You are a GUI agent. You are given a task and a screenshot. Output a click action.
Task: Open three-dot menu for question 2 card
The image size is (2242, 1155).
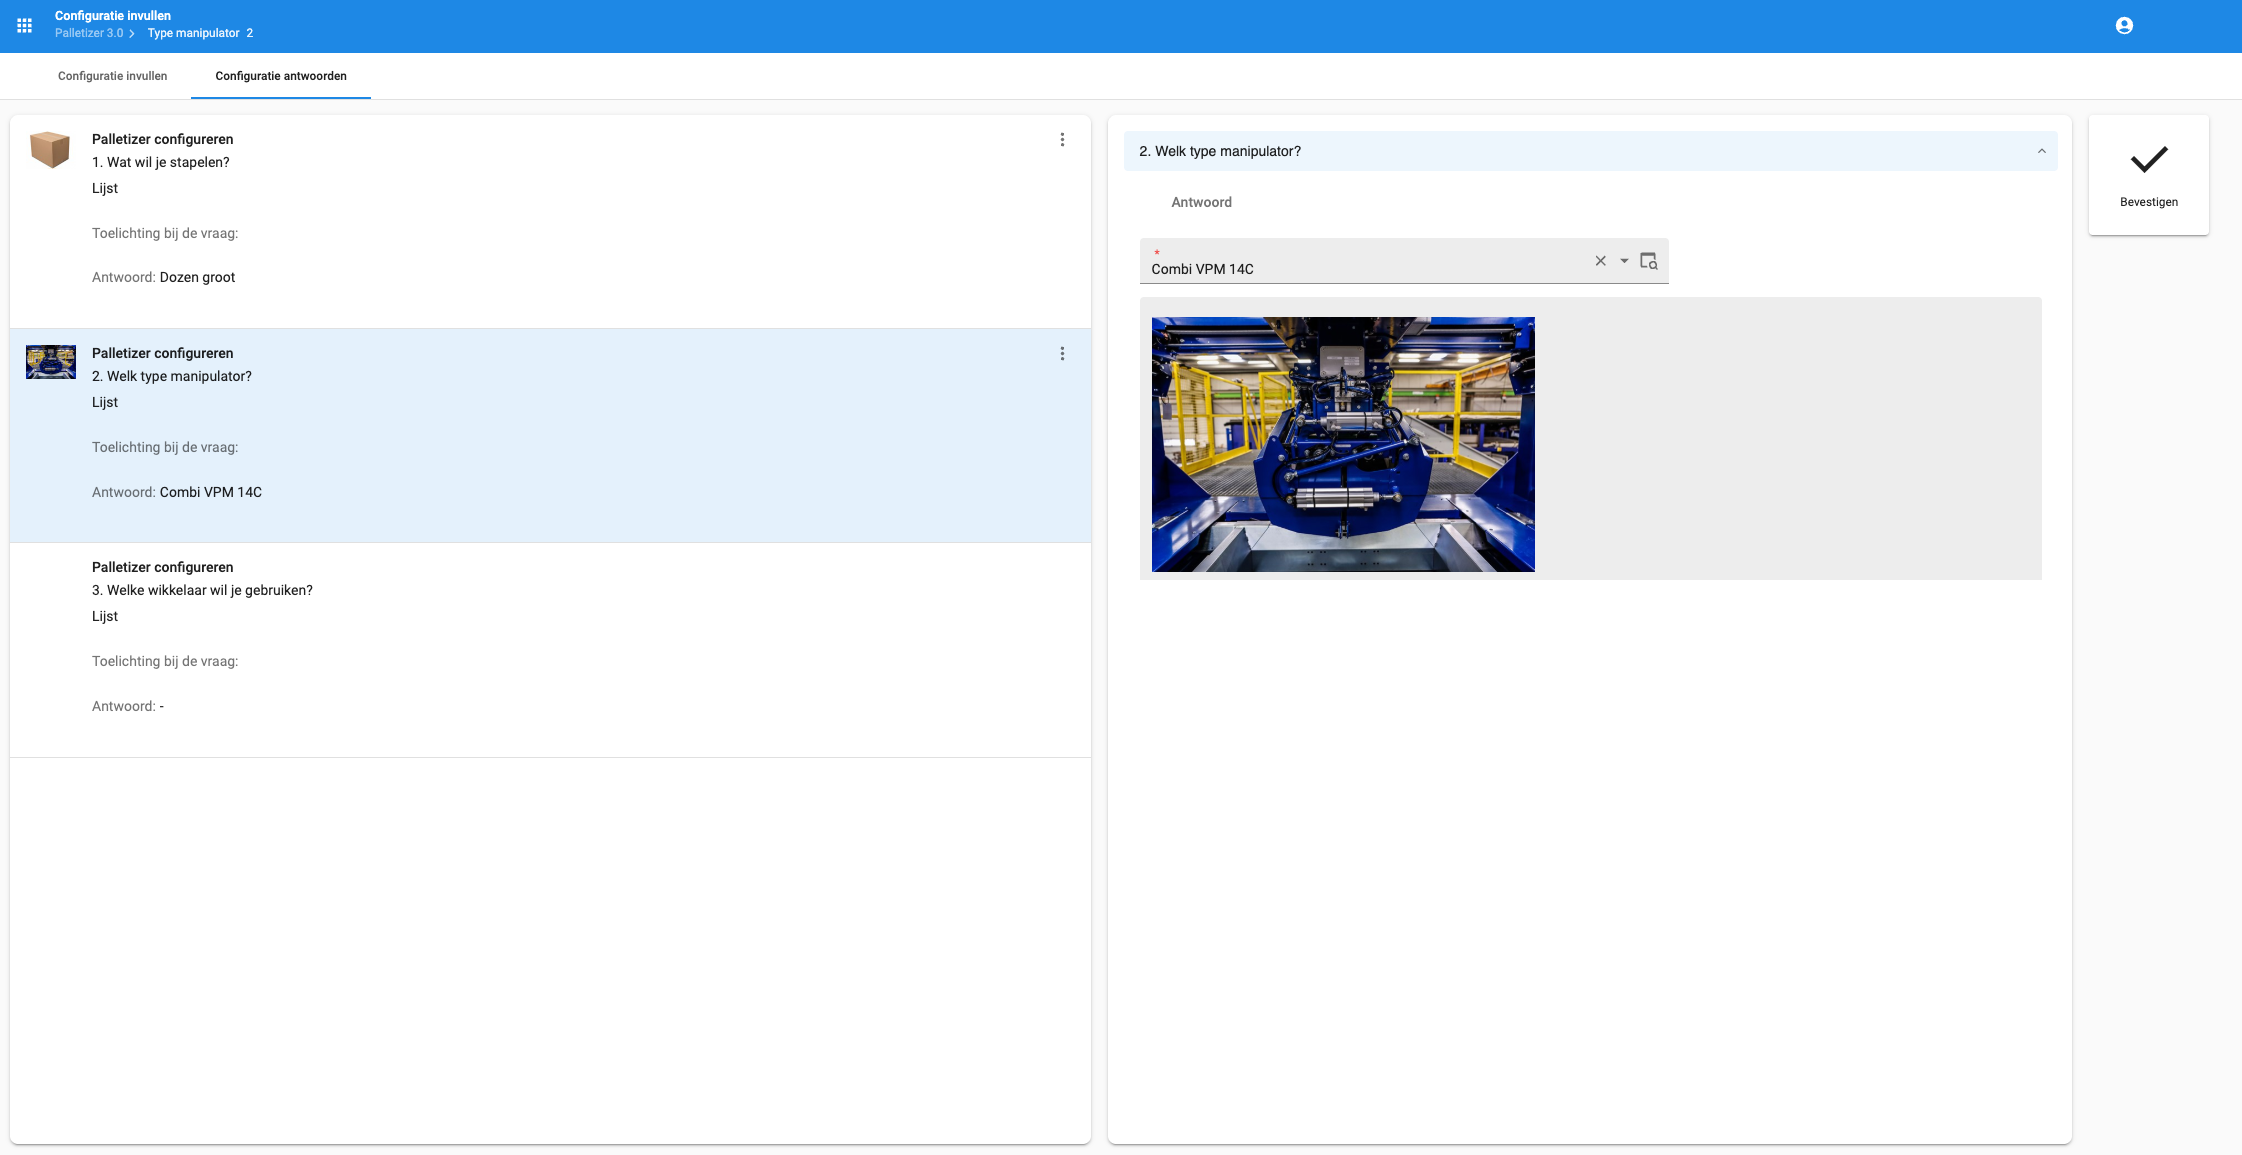(1062, 354)
